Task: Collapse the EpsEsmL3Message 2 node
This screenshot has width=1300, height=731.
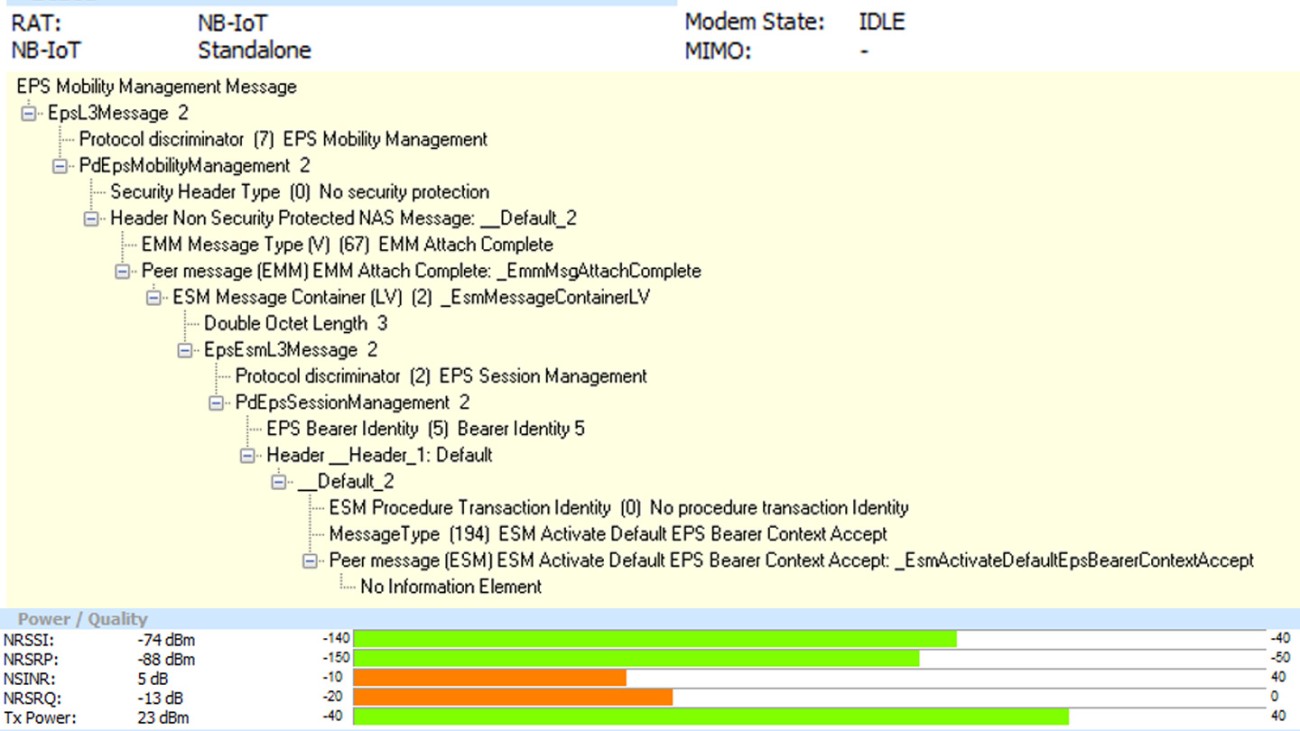Action: click(185, 350)
